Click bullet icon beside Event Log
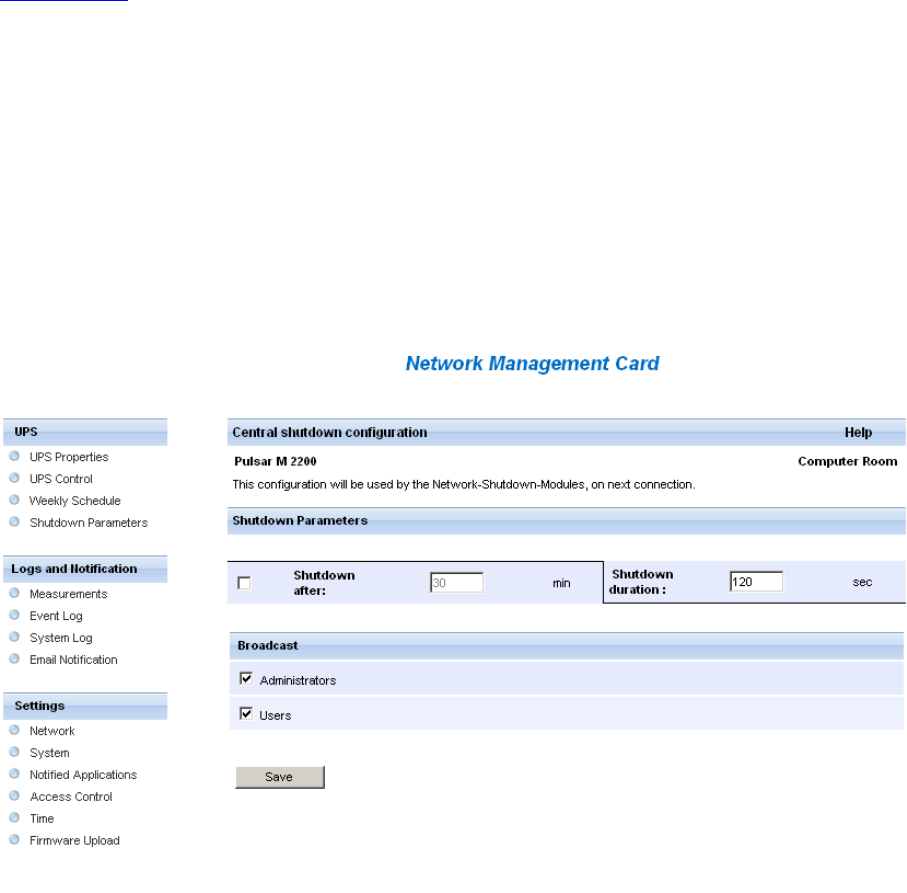The height and width of the screenshot is (893, 907). 14,615
